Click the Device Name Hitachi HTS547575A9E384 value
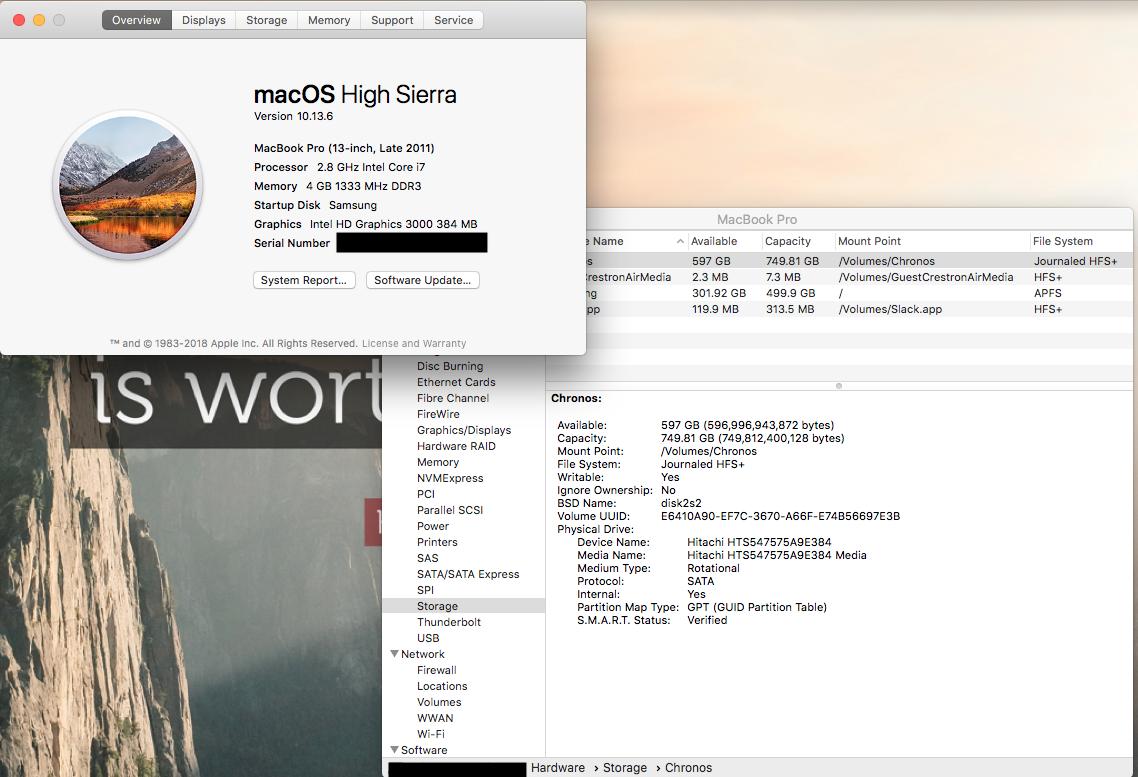This screenshot has height=777, width=1138. [x=759, y=542]
